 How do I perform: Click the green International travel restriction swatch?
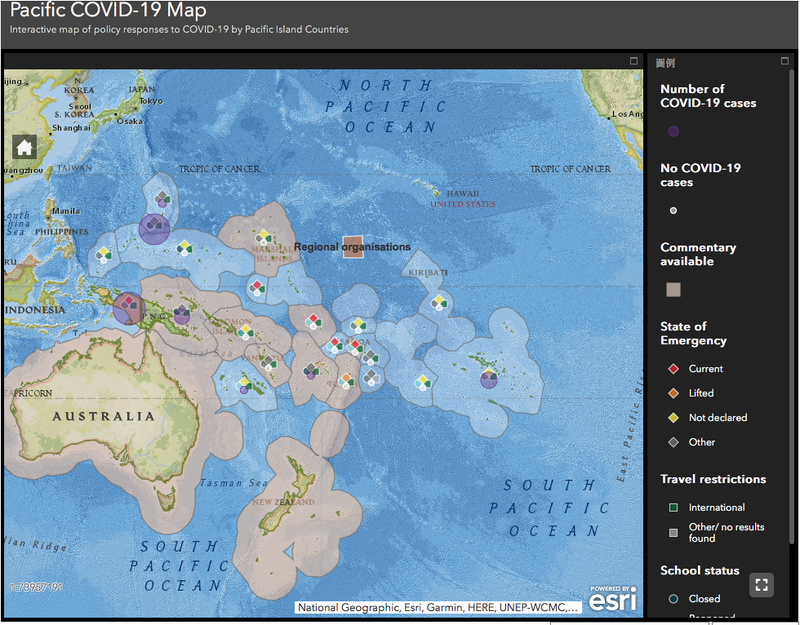click(x=673, y=507)
